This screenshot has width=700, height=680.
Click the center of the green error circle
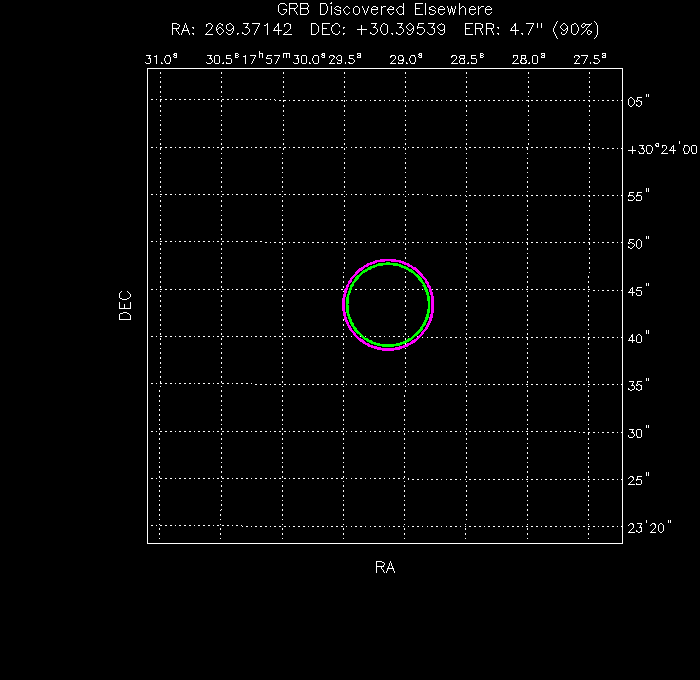click(x=388, y=305)
